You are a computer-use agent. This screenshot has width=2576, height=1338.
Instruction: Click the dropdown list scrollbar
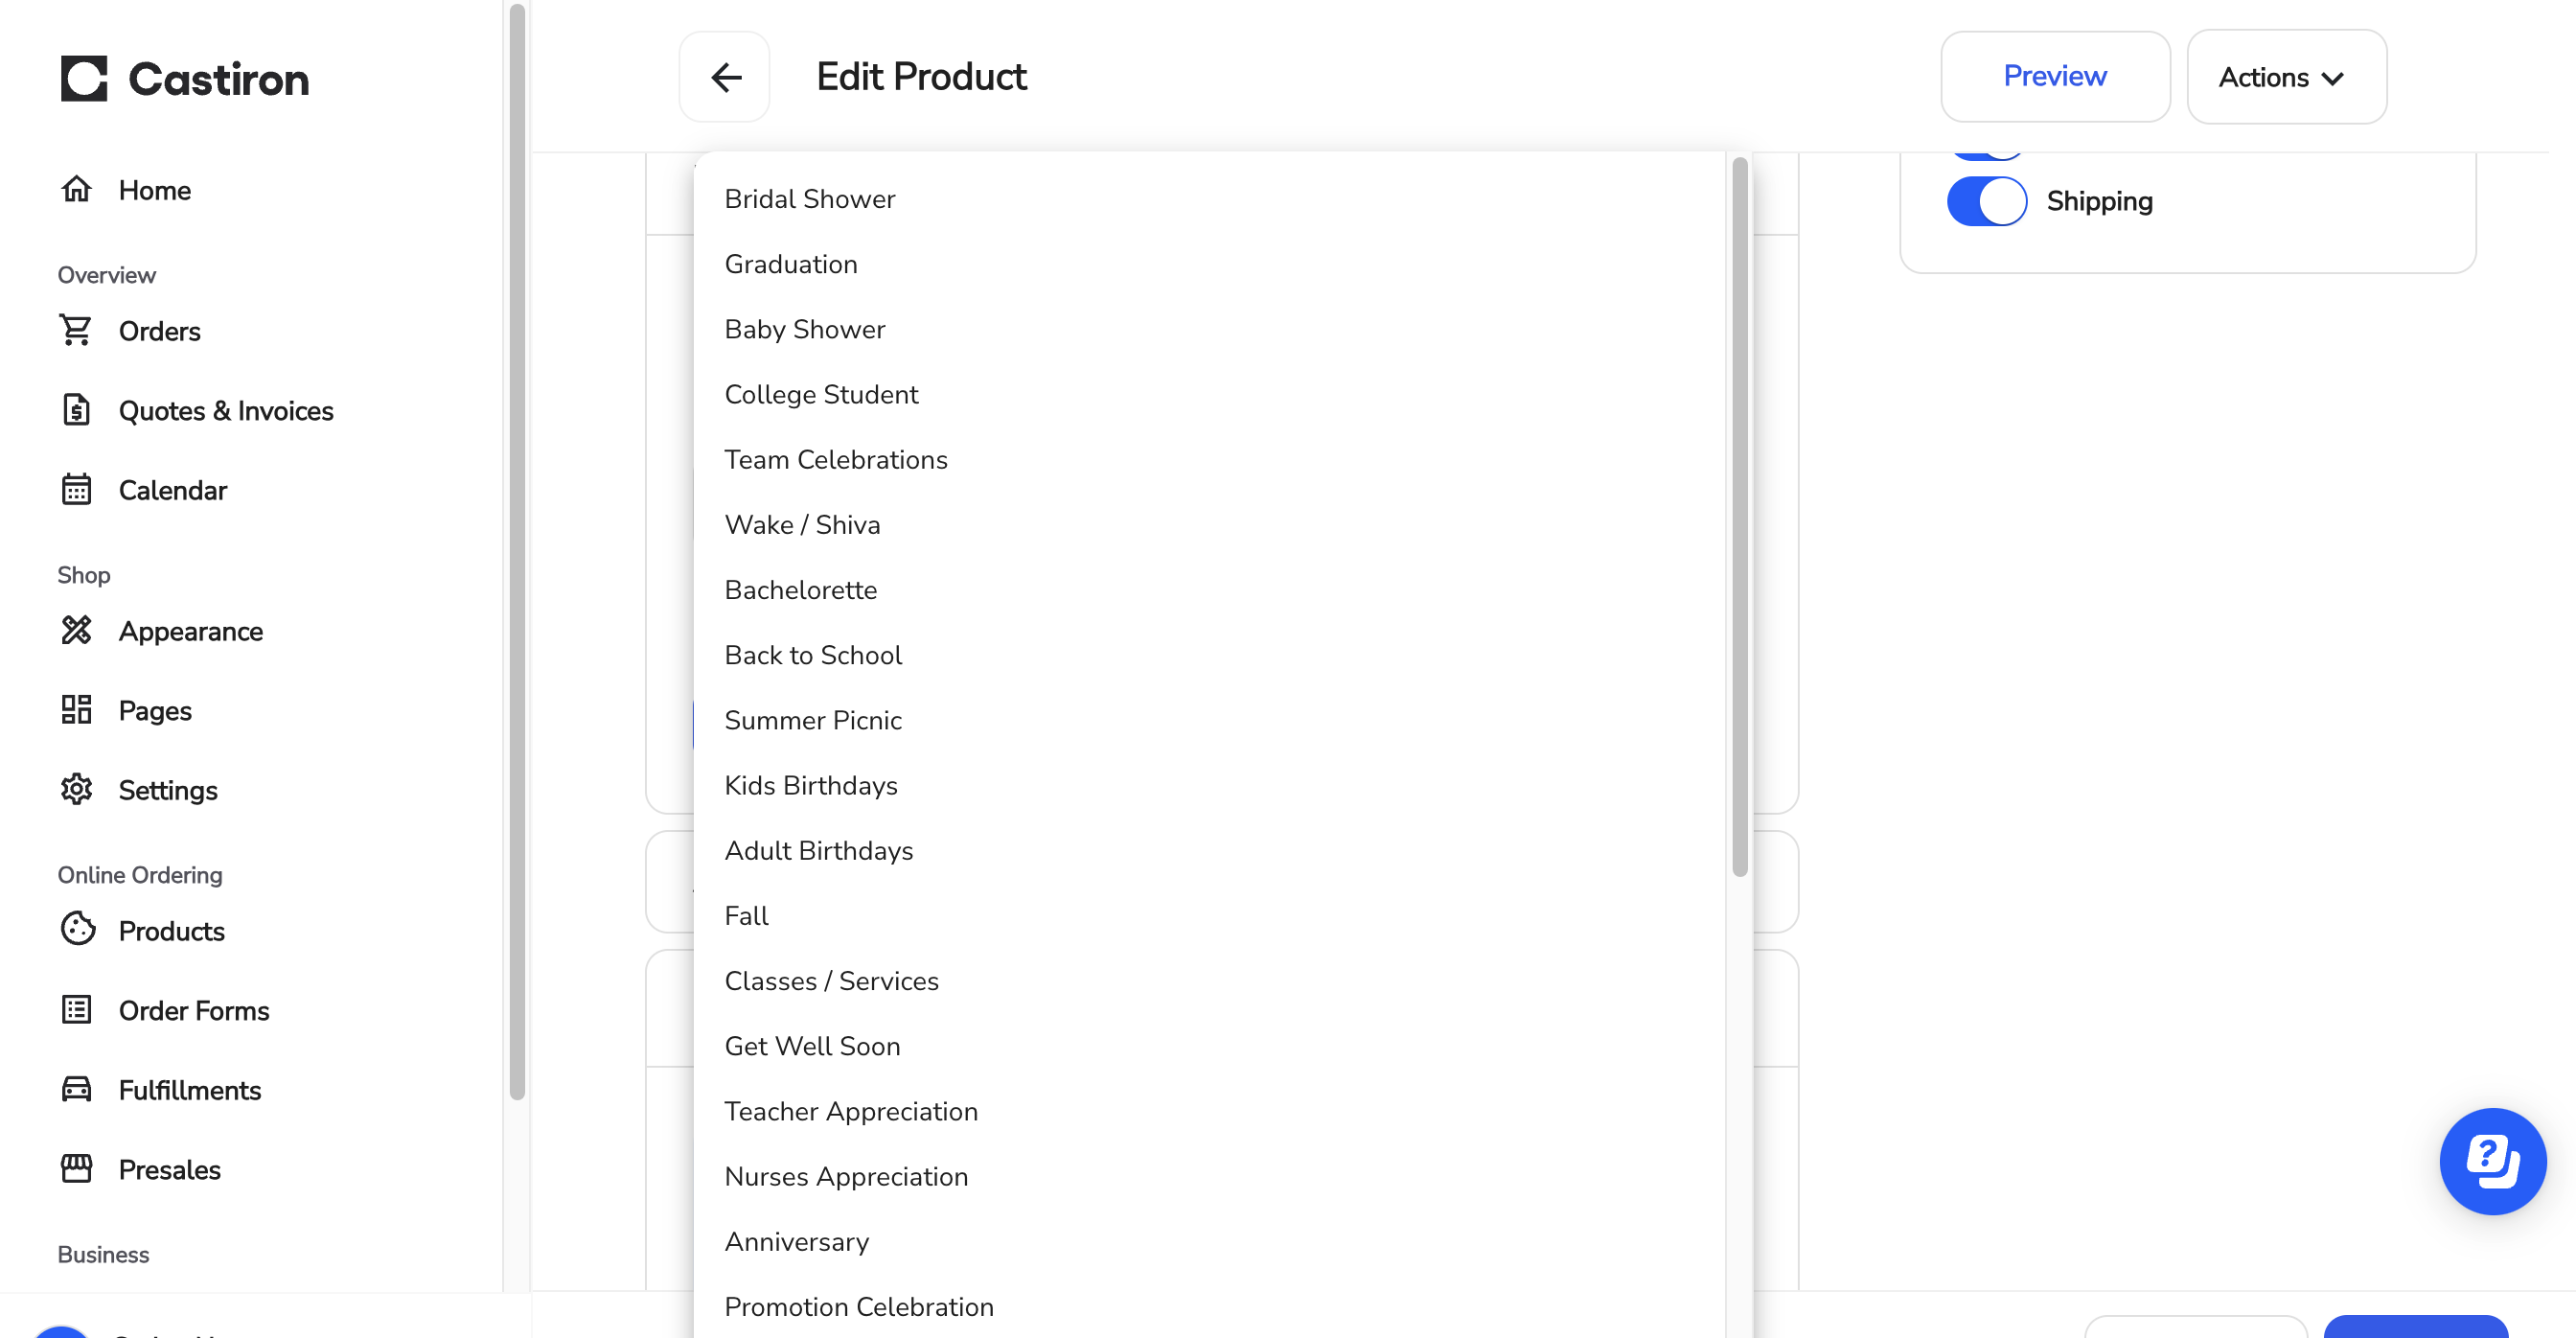pyautogui.click(x=1739, y=516)
